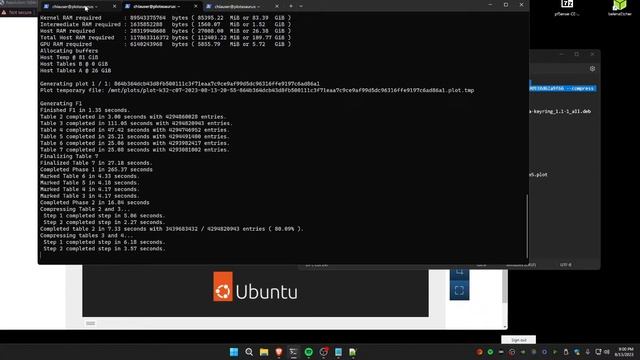Open a new terminal tab with plus
The height and width of the screenshot is (360, 640).
(291, 6)
